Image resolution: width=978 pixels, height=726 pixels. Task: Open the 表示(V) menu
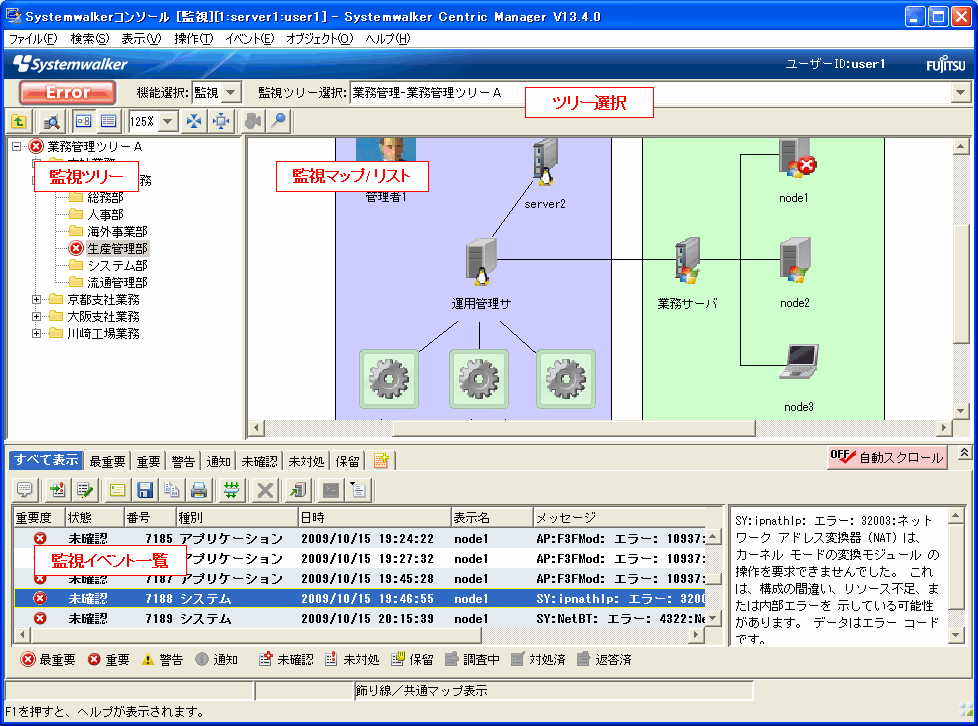(x=141, y=39)
